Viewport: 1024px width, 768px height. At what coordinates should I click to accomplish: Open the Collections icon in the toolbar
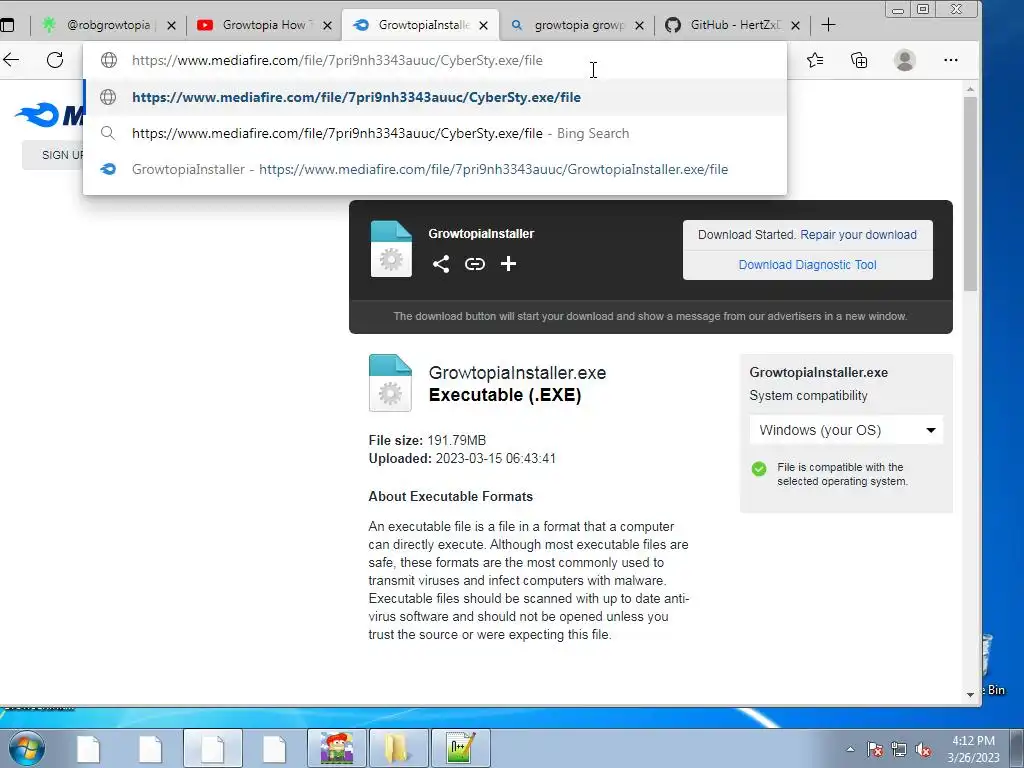tap(859, 60)
